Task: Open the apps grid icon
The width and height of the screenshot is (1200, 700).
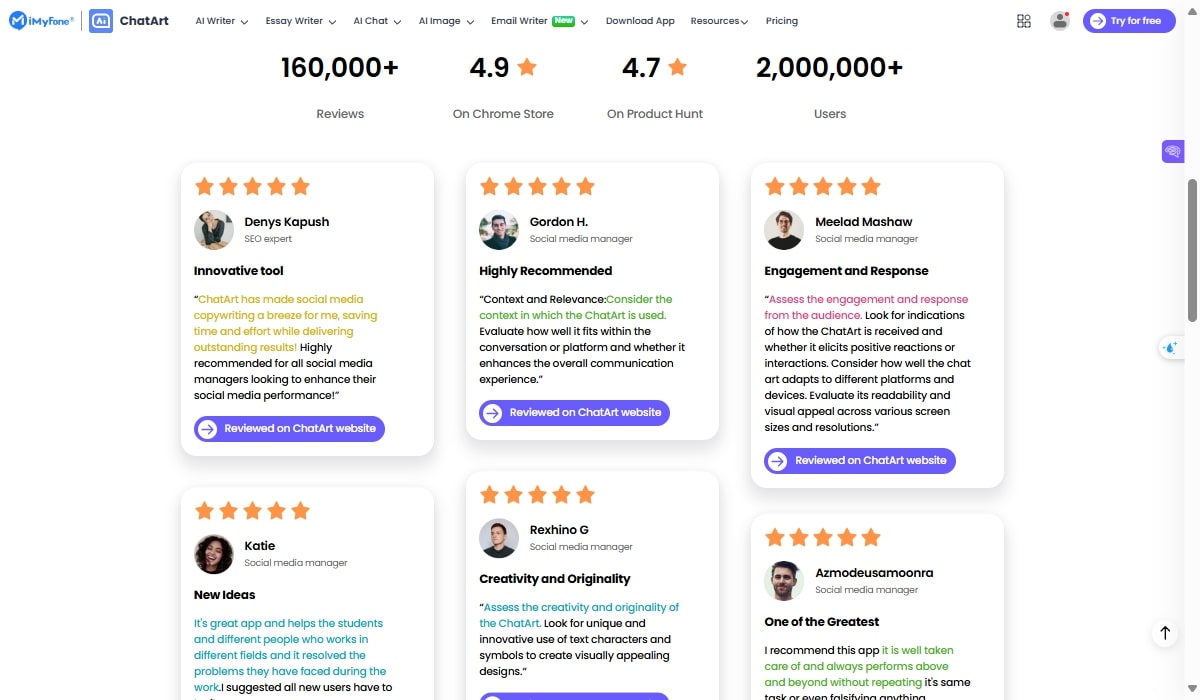Action: 1023,21
